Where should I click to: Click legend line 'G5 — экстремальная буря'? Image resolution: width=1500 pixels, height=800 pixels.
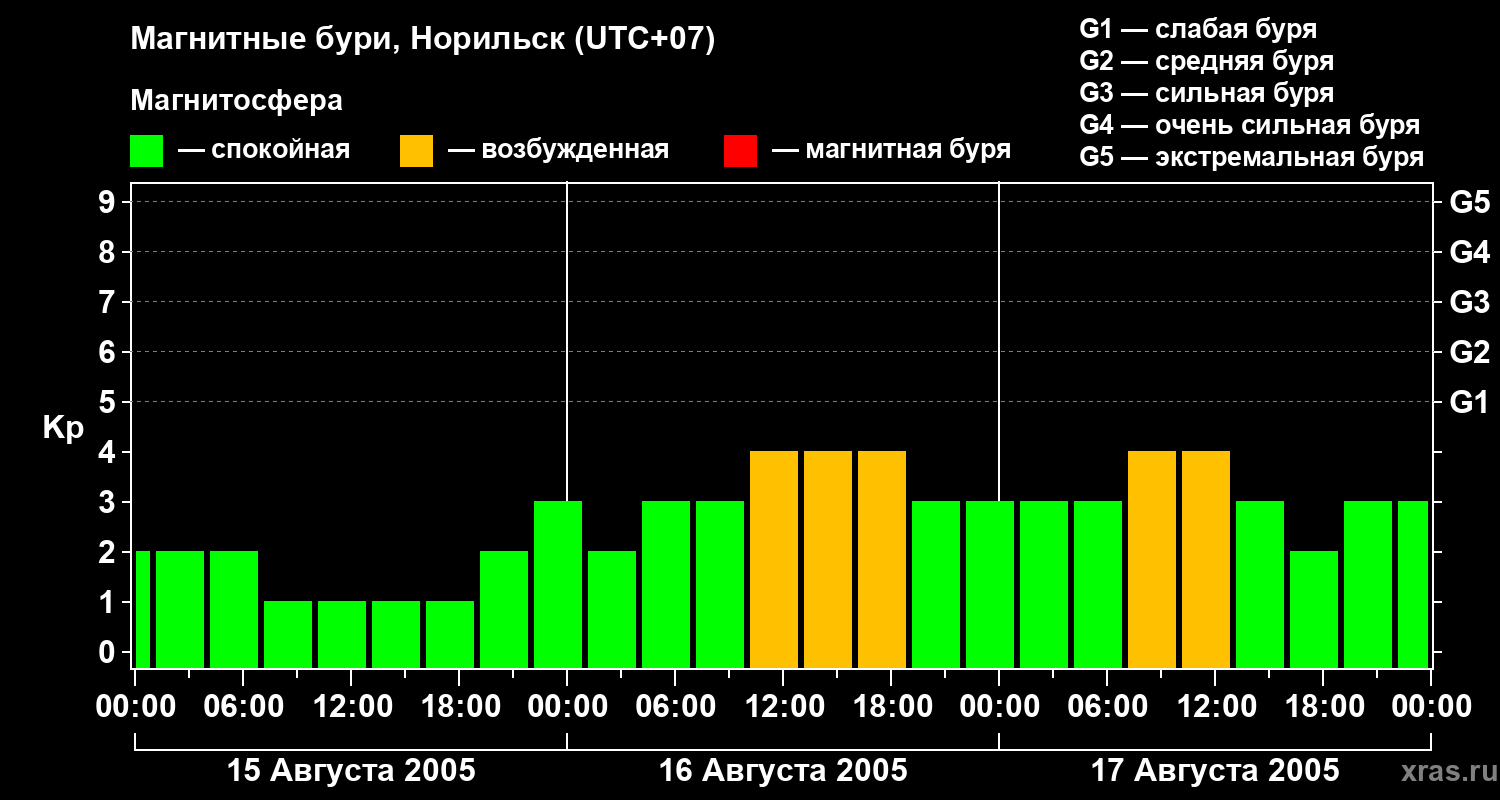(1251, 157)
